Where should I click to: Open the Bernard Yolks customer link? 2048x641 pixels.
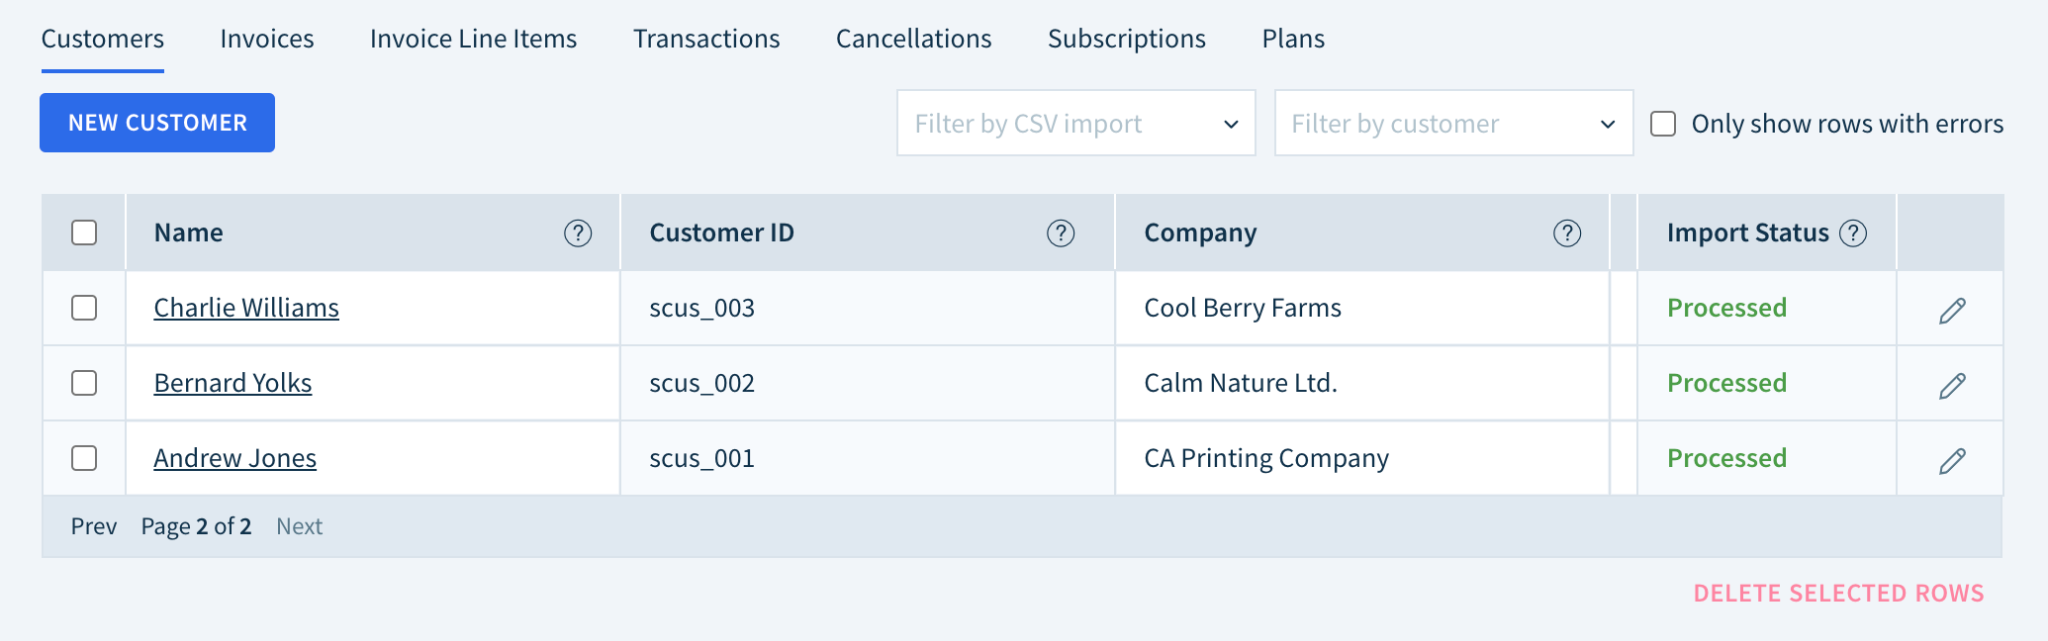pyautogui.click(x=233, y=383)
